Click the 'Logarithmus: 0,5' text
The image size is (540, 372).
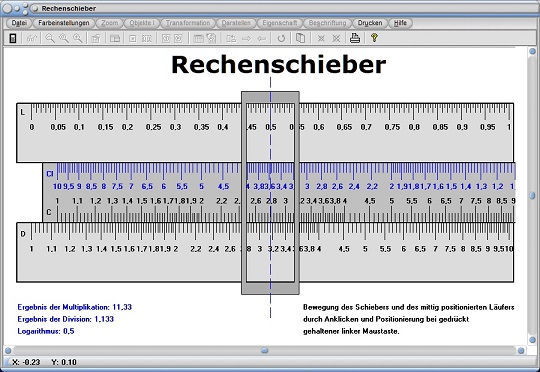46,331
